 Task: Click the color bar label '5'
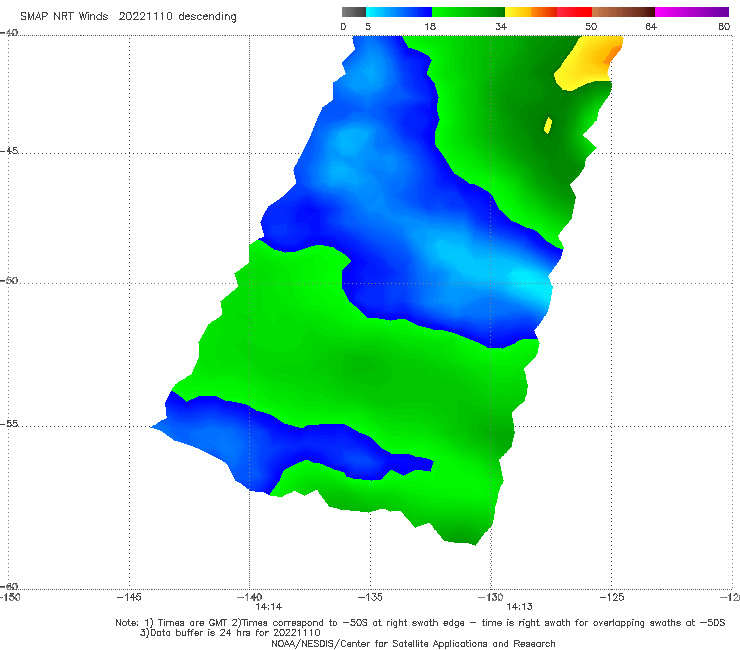click(x=368, y=26)
